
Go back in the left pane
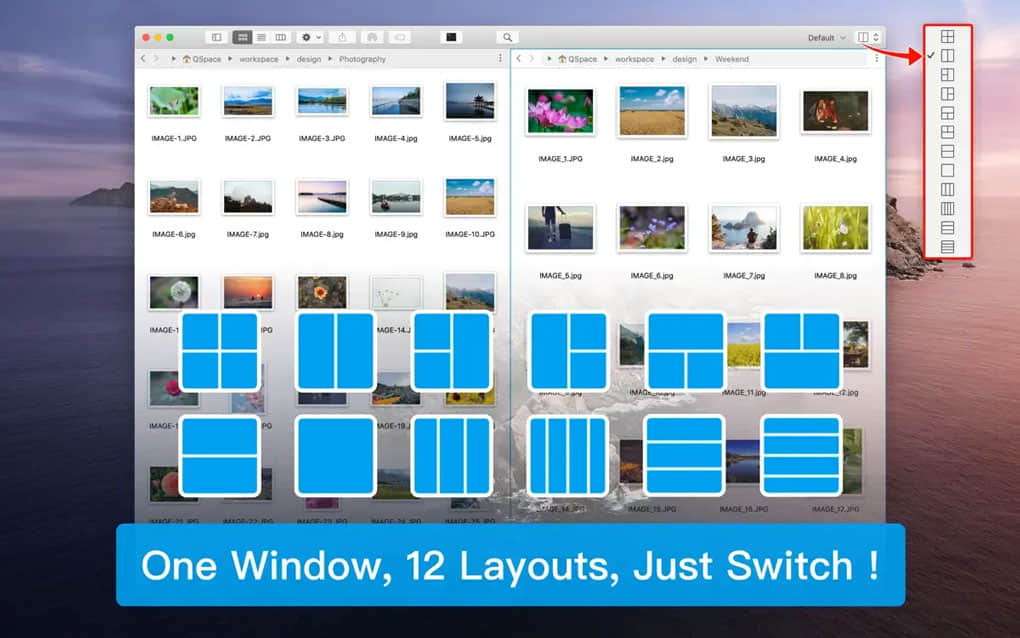[x=143, y=59]
